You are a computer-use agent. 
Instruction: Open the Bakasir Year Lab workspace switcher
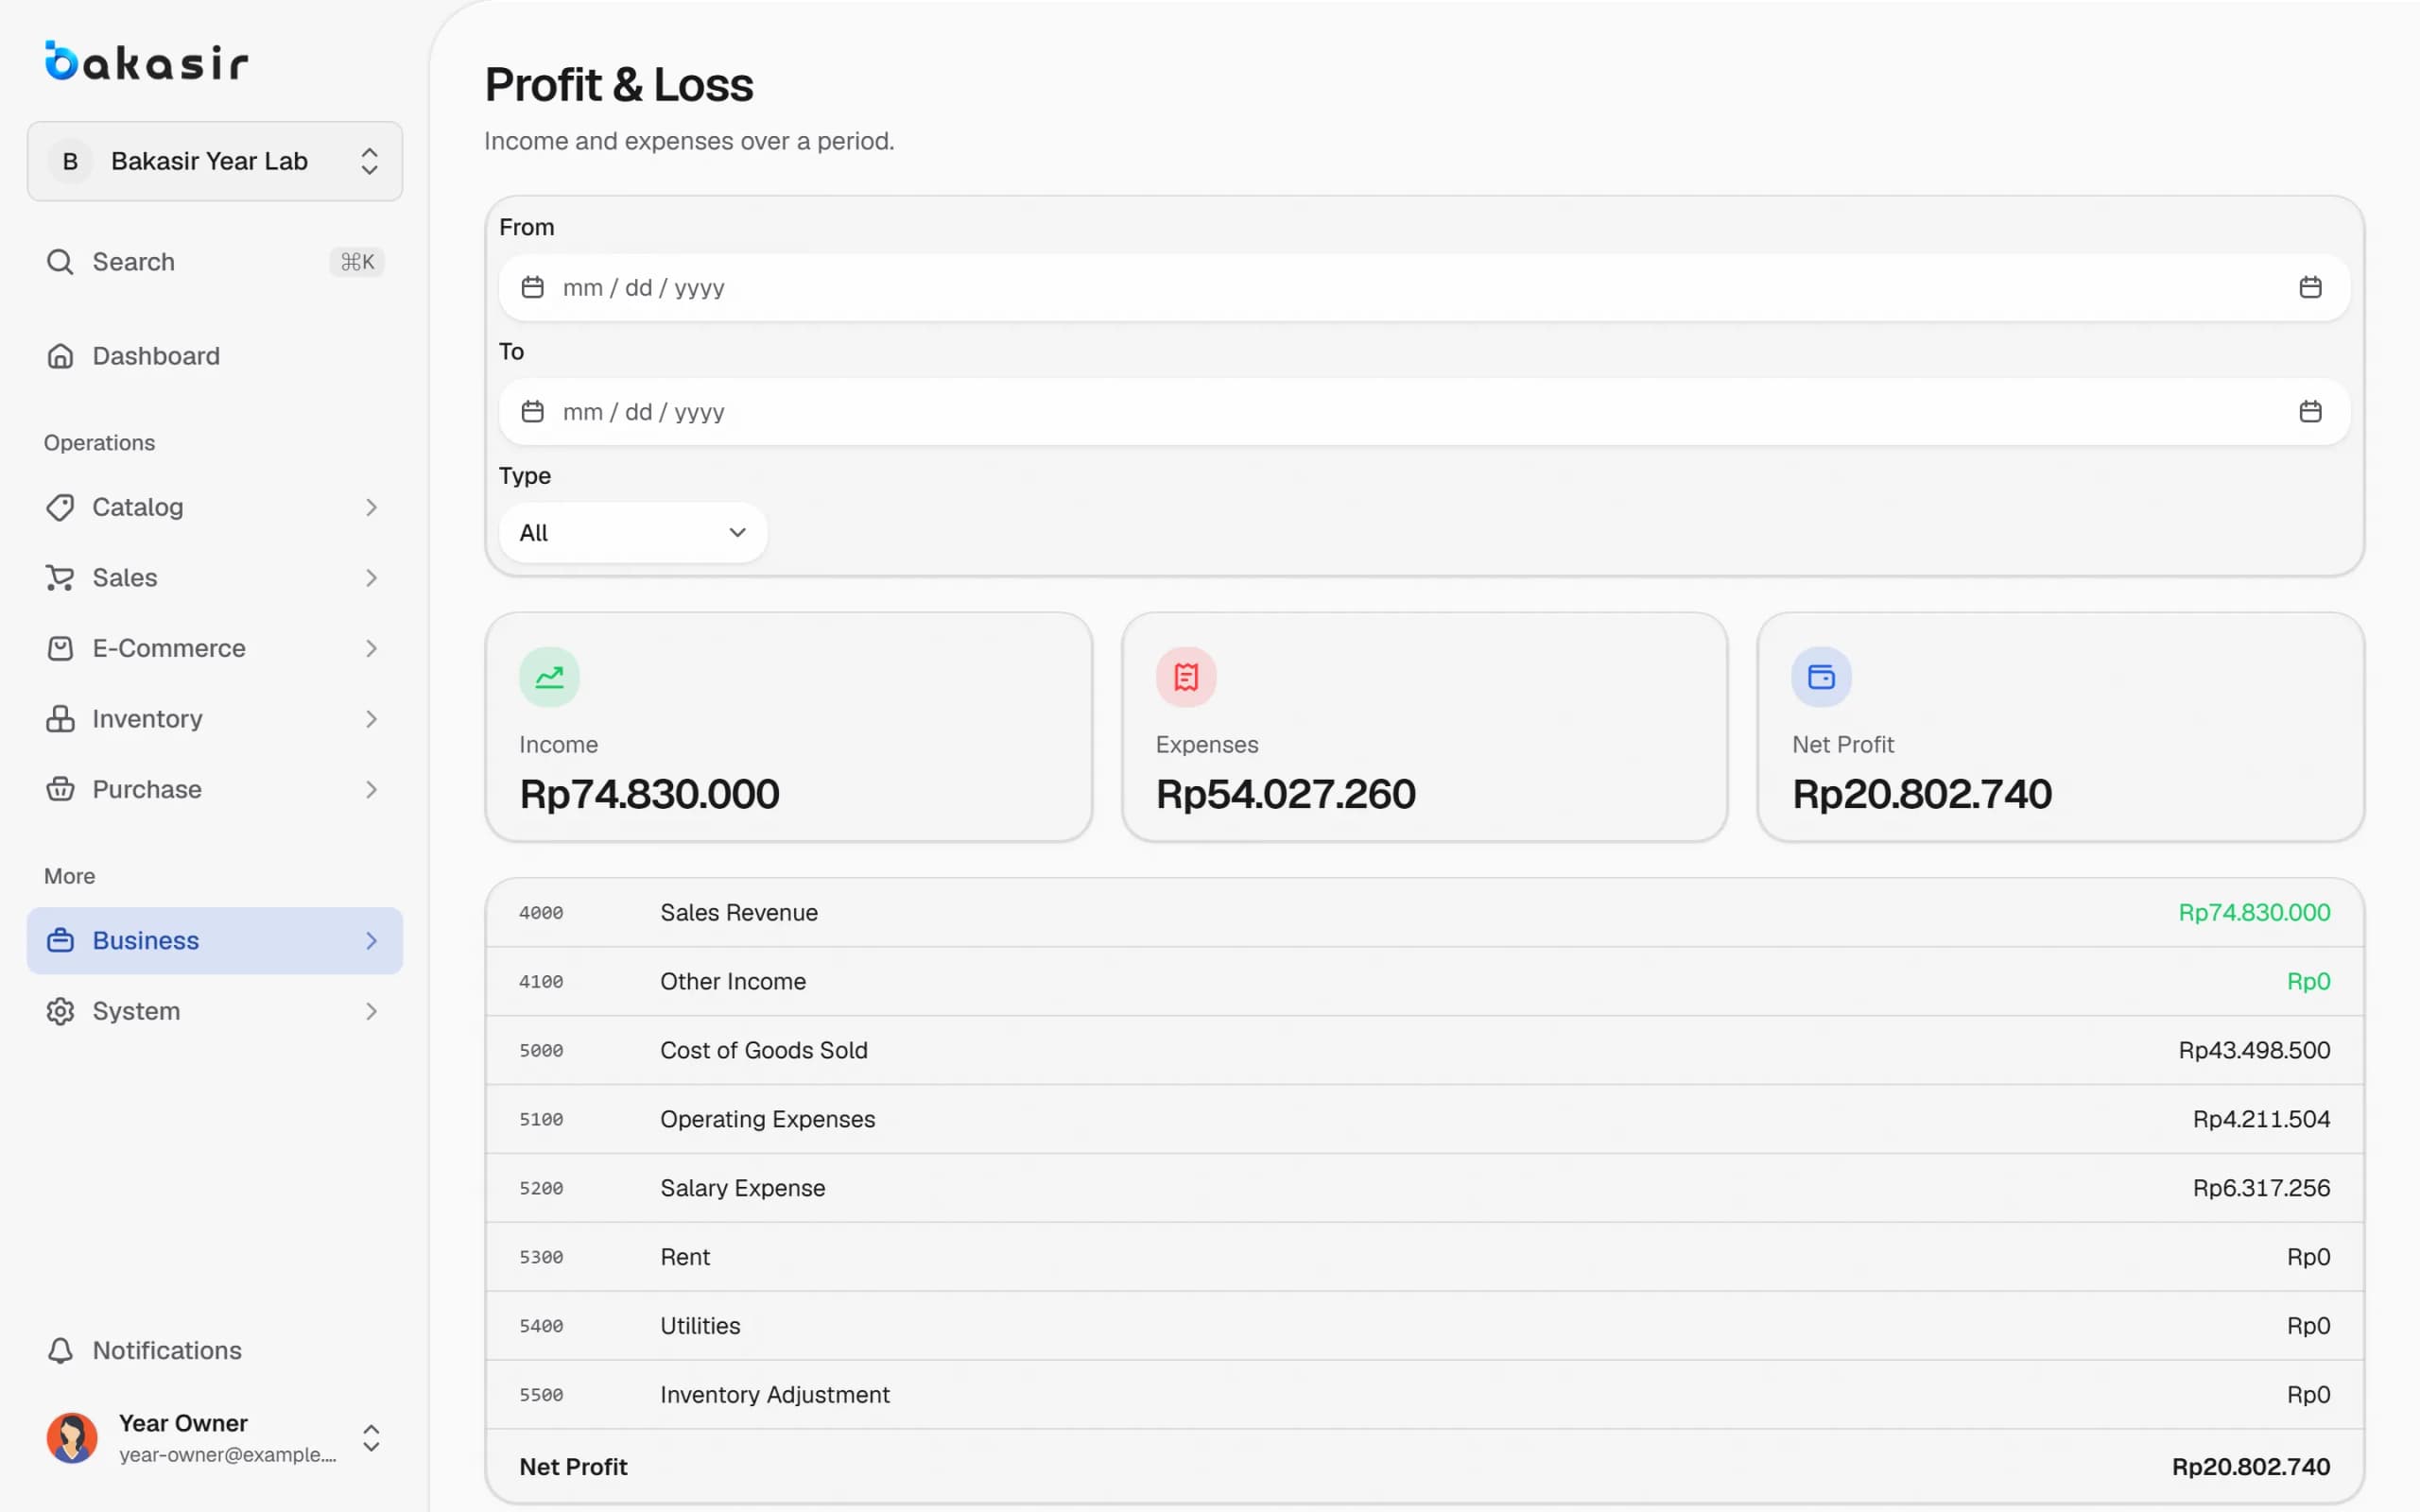pyautogui.click(x=215, y=161)
